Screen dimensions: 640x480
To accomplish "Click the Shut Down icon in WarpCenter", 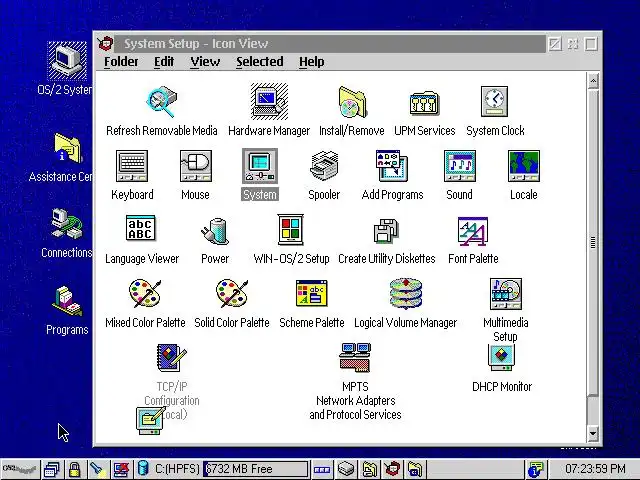I will coord(121,469).
